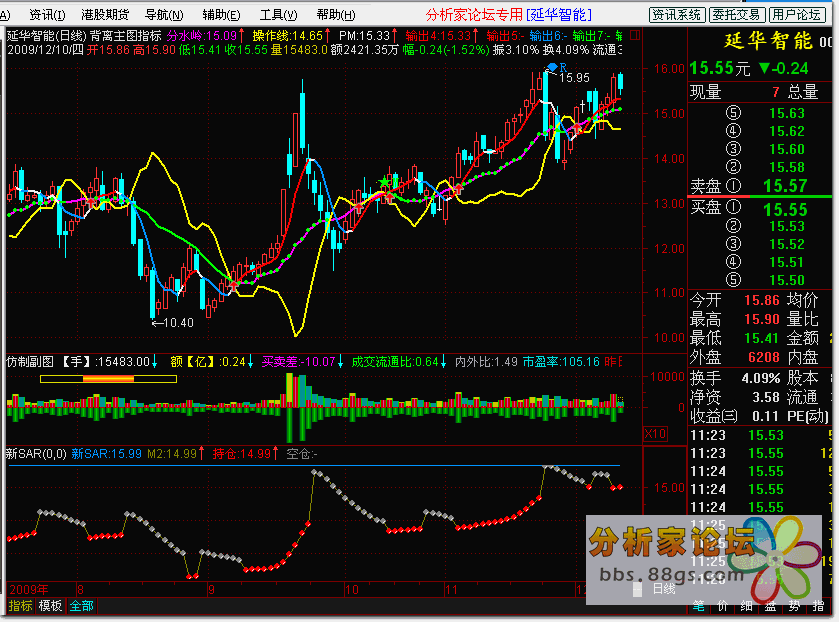Click sell level ④ price 15.62
The image size is (839, 622).
coord(787,131)
